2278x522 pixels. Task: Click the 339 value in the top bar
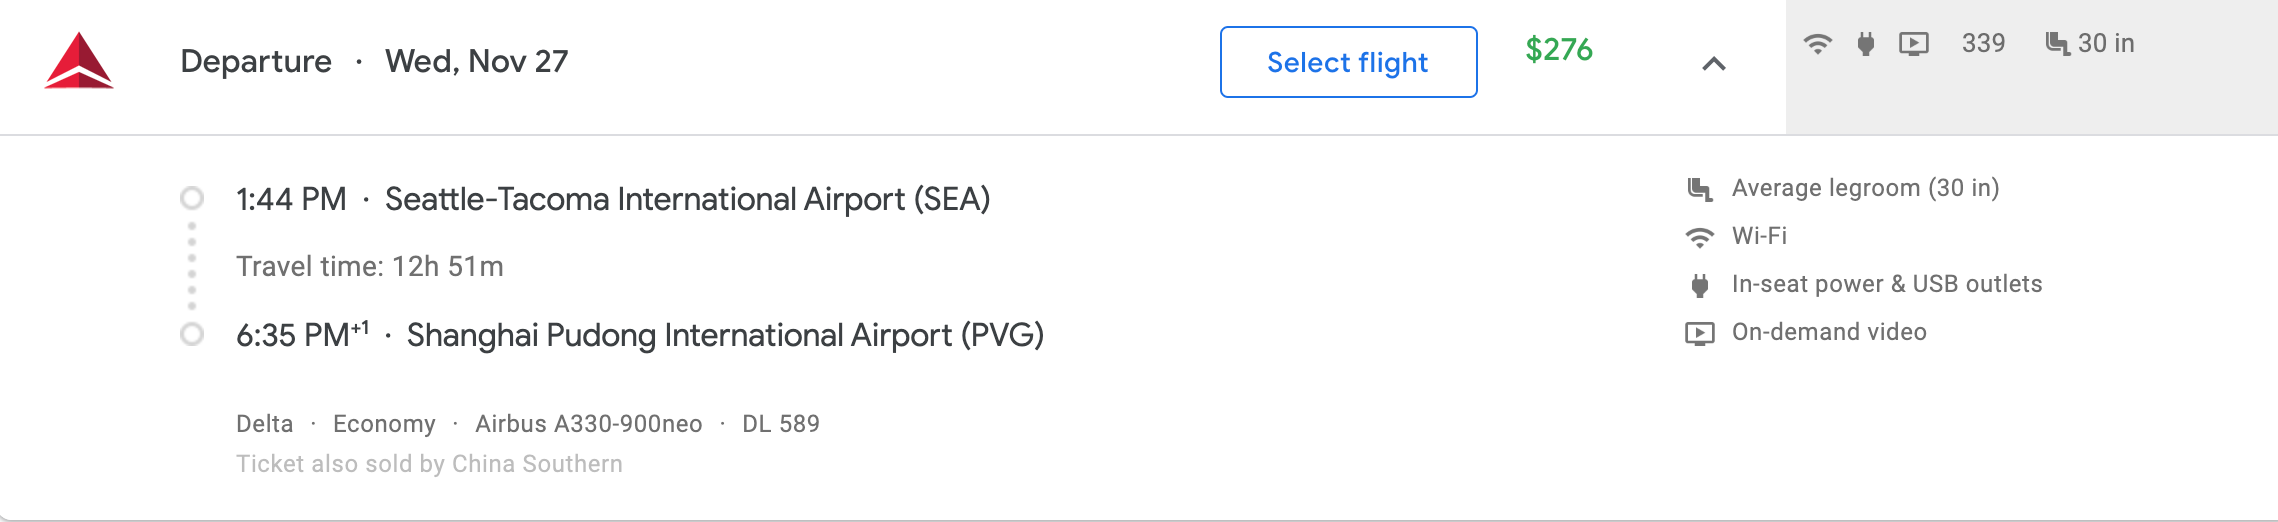tap(1983, 44)
